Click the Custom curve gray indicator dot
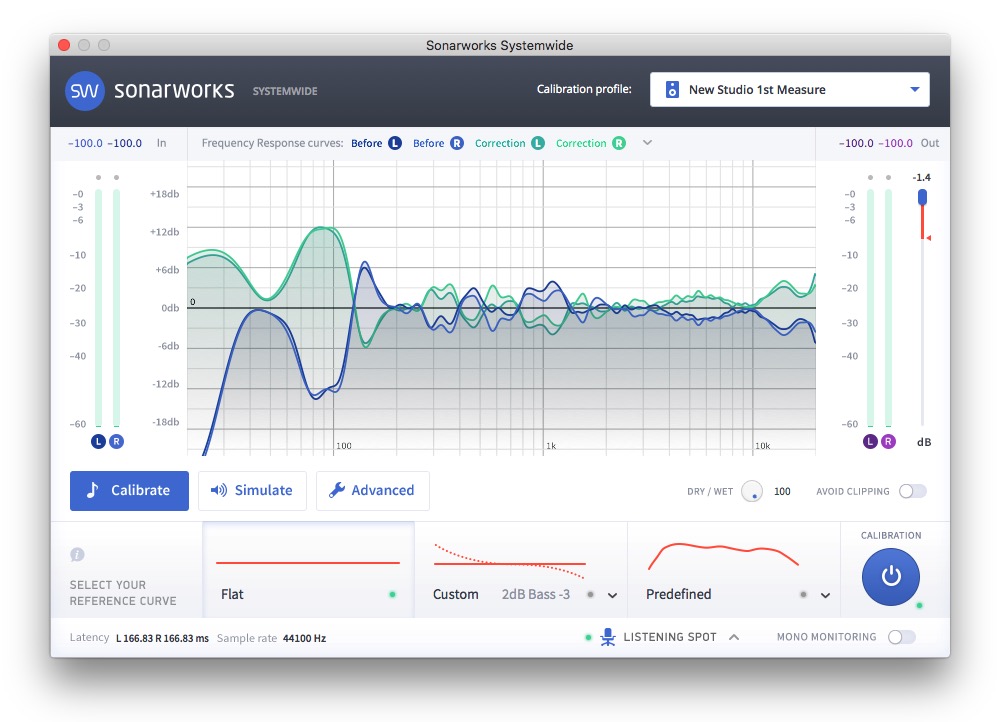Screen dimensions: 997x722 pyautogui.click(x=591, y=594)
